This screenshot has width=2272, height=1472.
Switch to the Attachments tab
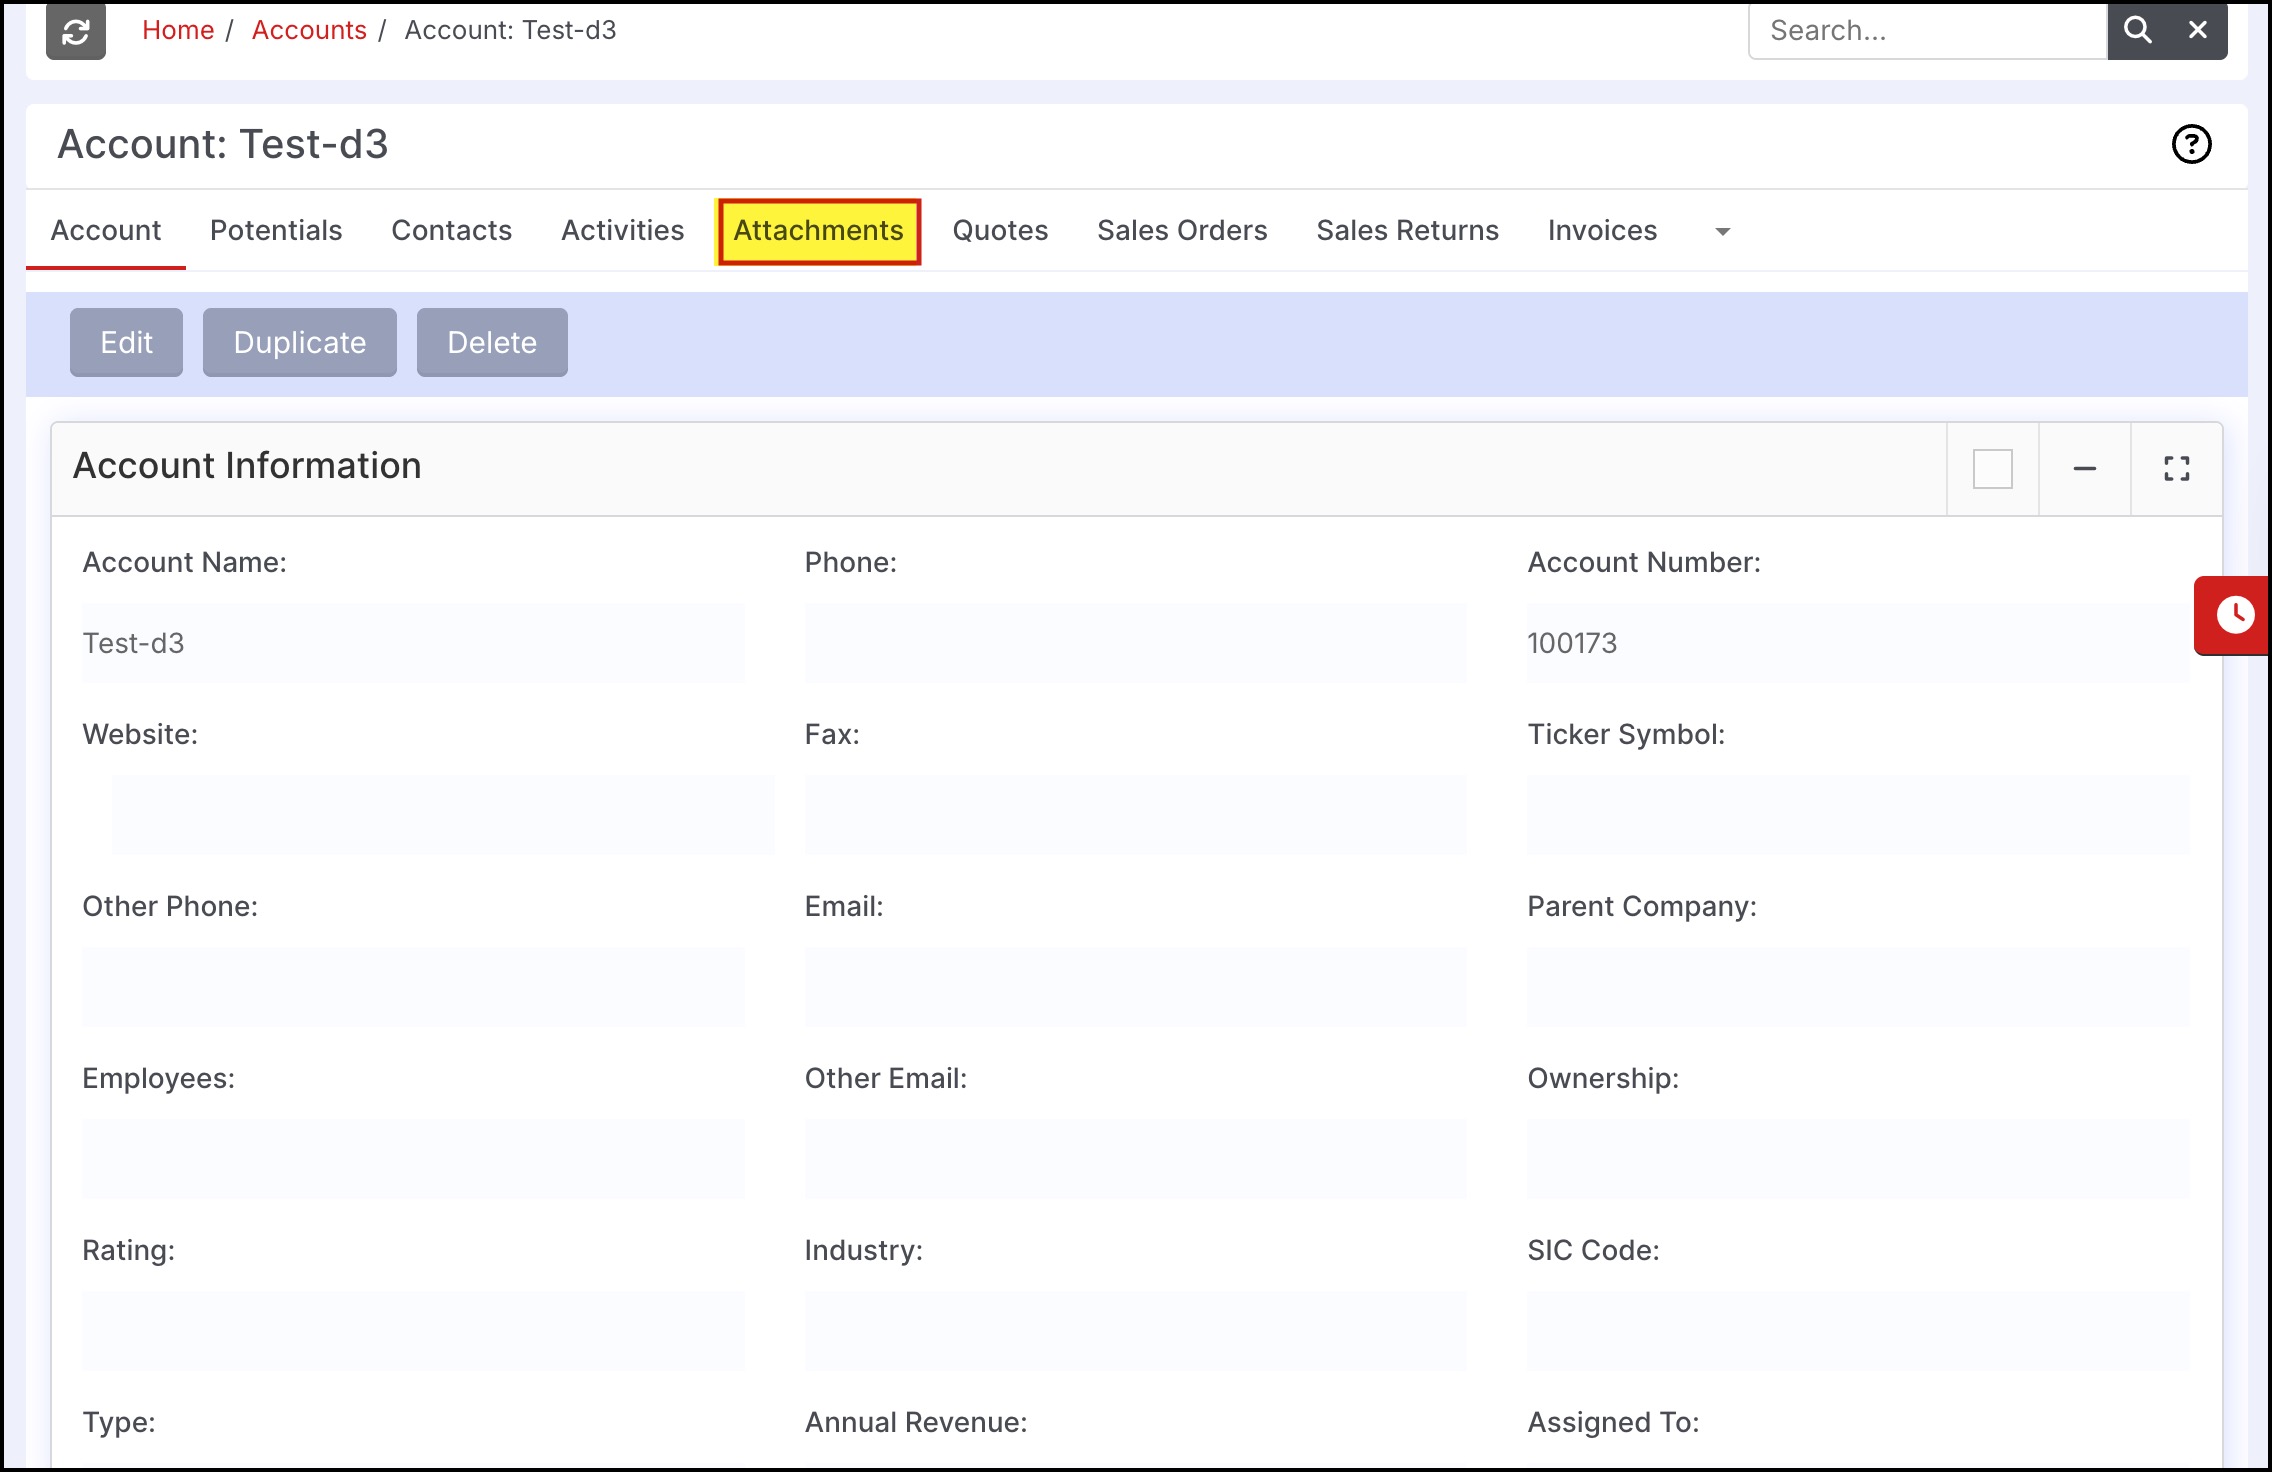pos(818,231)
